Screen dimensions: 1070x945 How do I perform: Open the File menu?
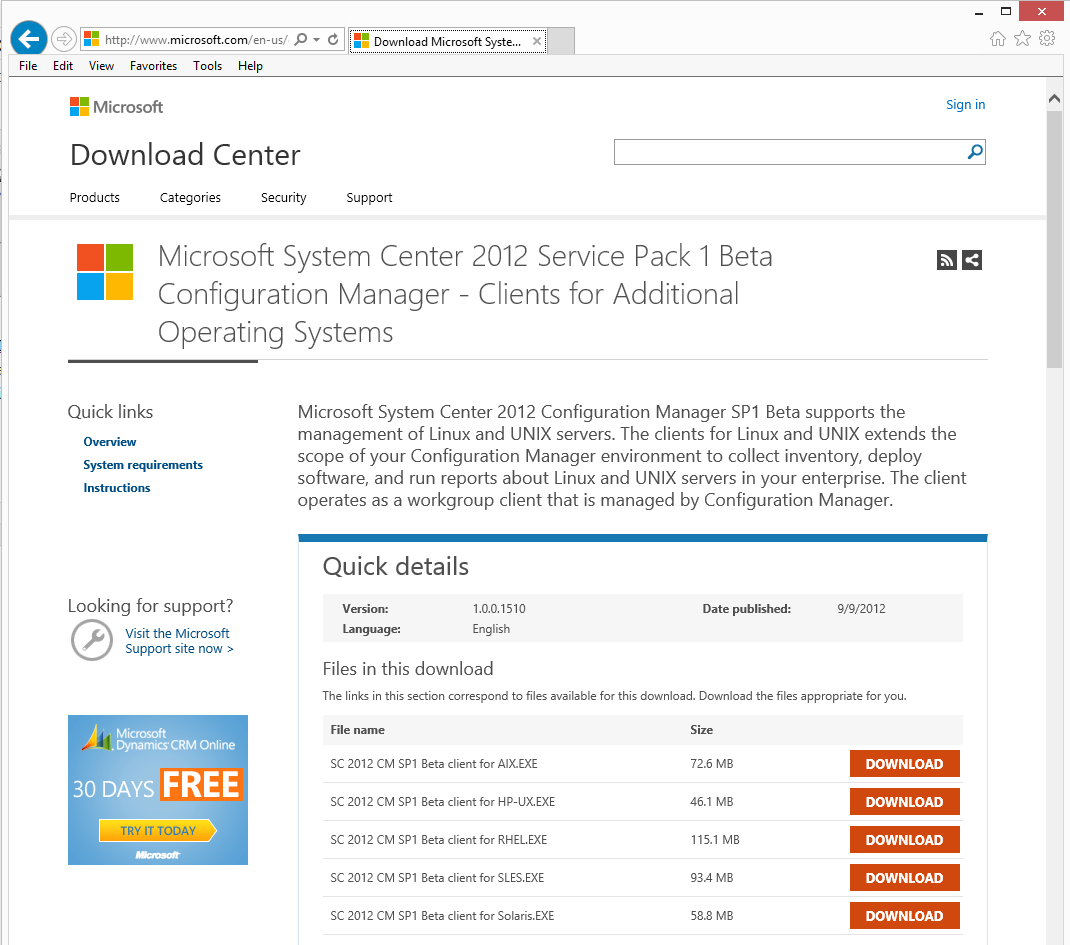[x=28, y=66]
